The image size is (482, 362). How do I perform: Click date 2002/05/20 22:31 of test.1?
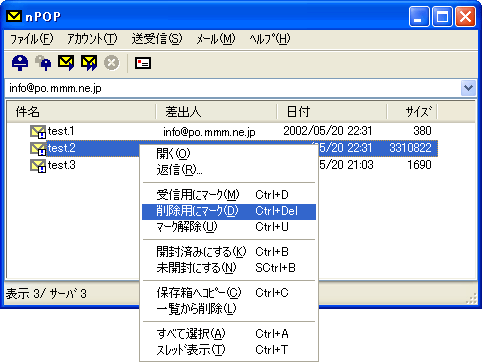pos(327,131)
